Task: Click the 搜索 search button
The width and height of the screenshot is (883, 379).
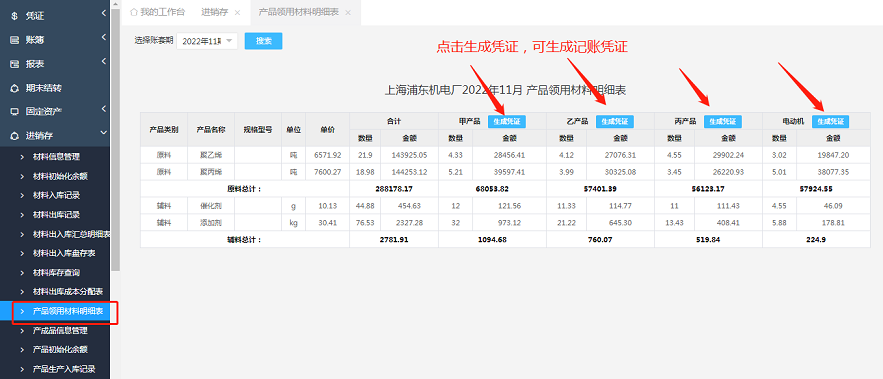Action: 264,41
